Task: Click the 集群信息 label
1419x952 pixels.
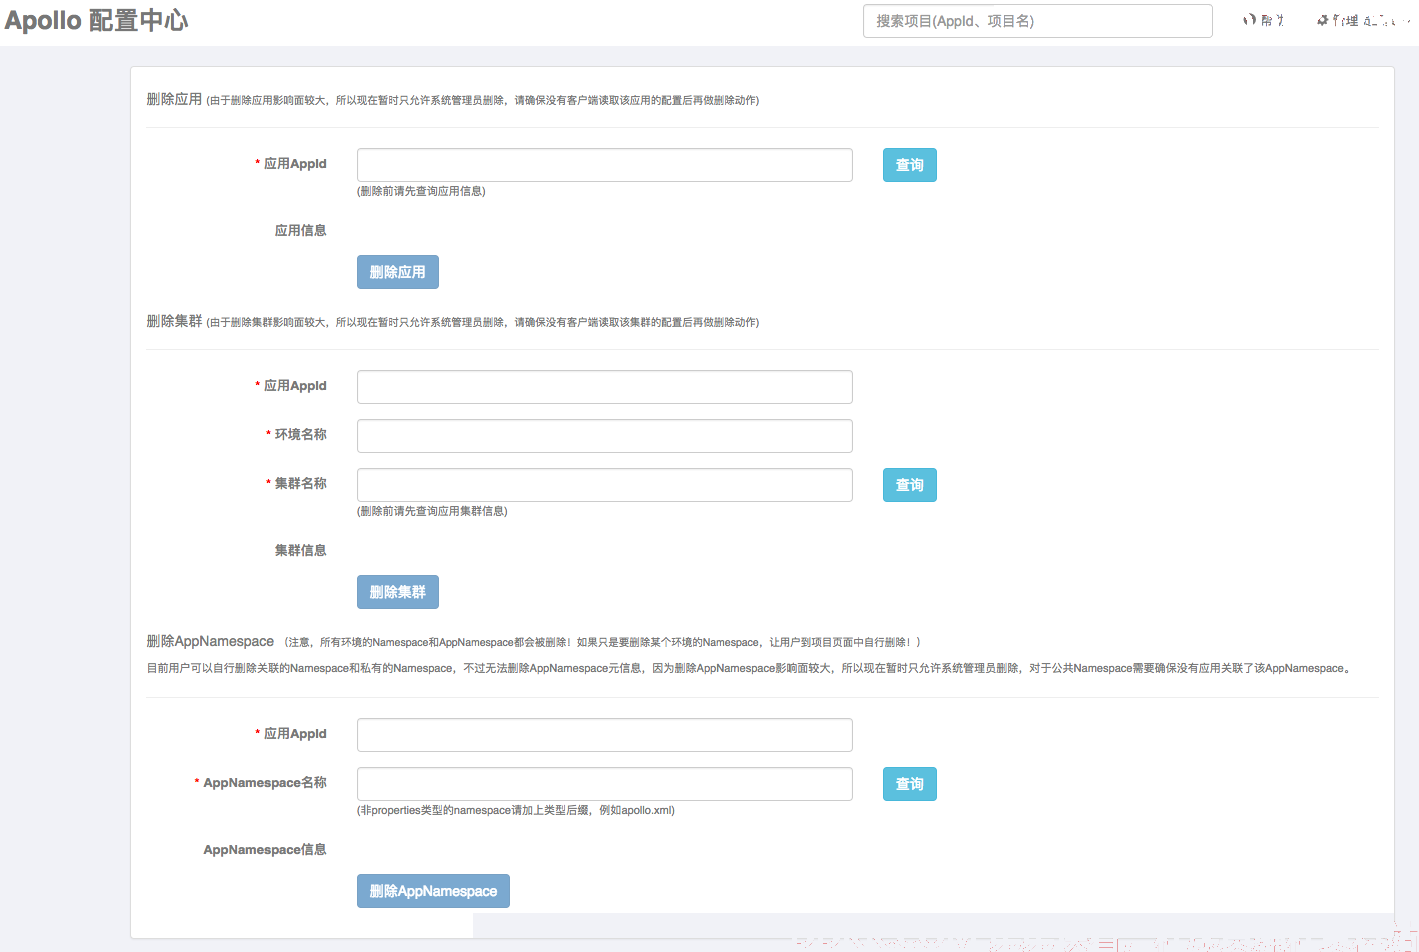Action: tap(300, 550)
